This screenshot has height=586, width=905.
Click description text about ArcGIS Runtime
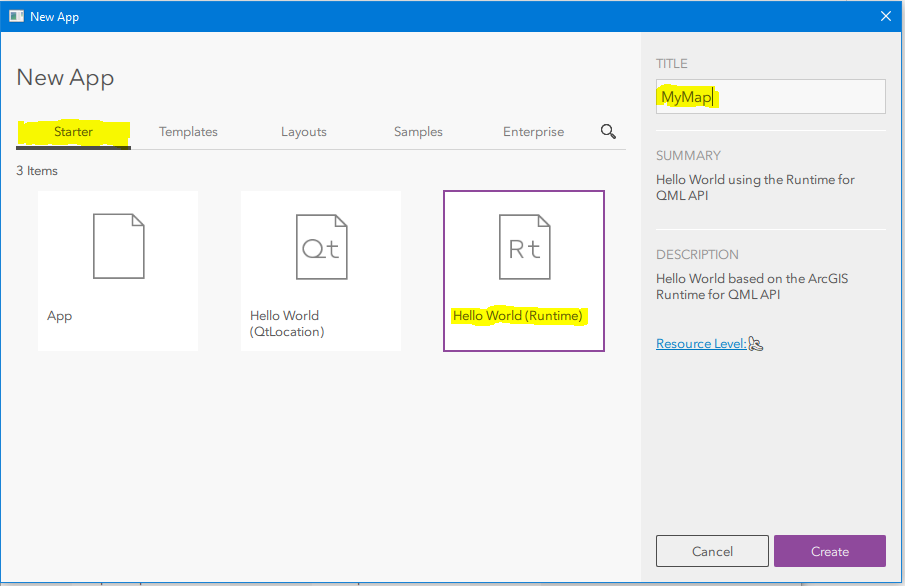tap(752, 286)
